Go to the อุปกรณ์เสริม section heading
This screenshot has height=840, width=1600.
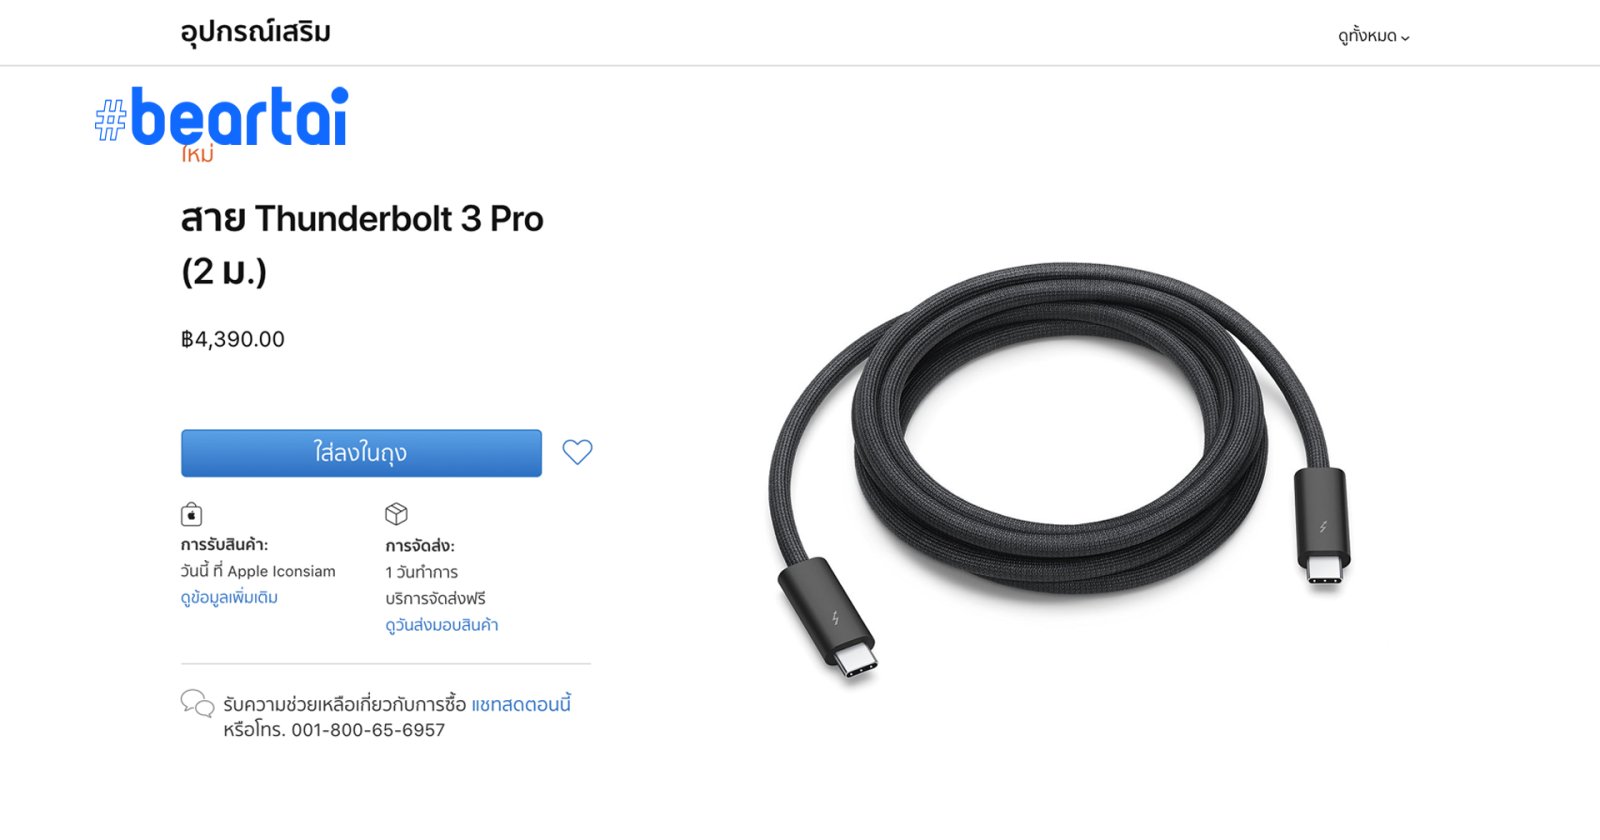point(255,32)
